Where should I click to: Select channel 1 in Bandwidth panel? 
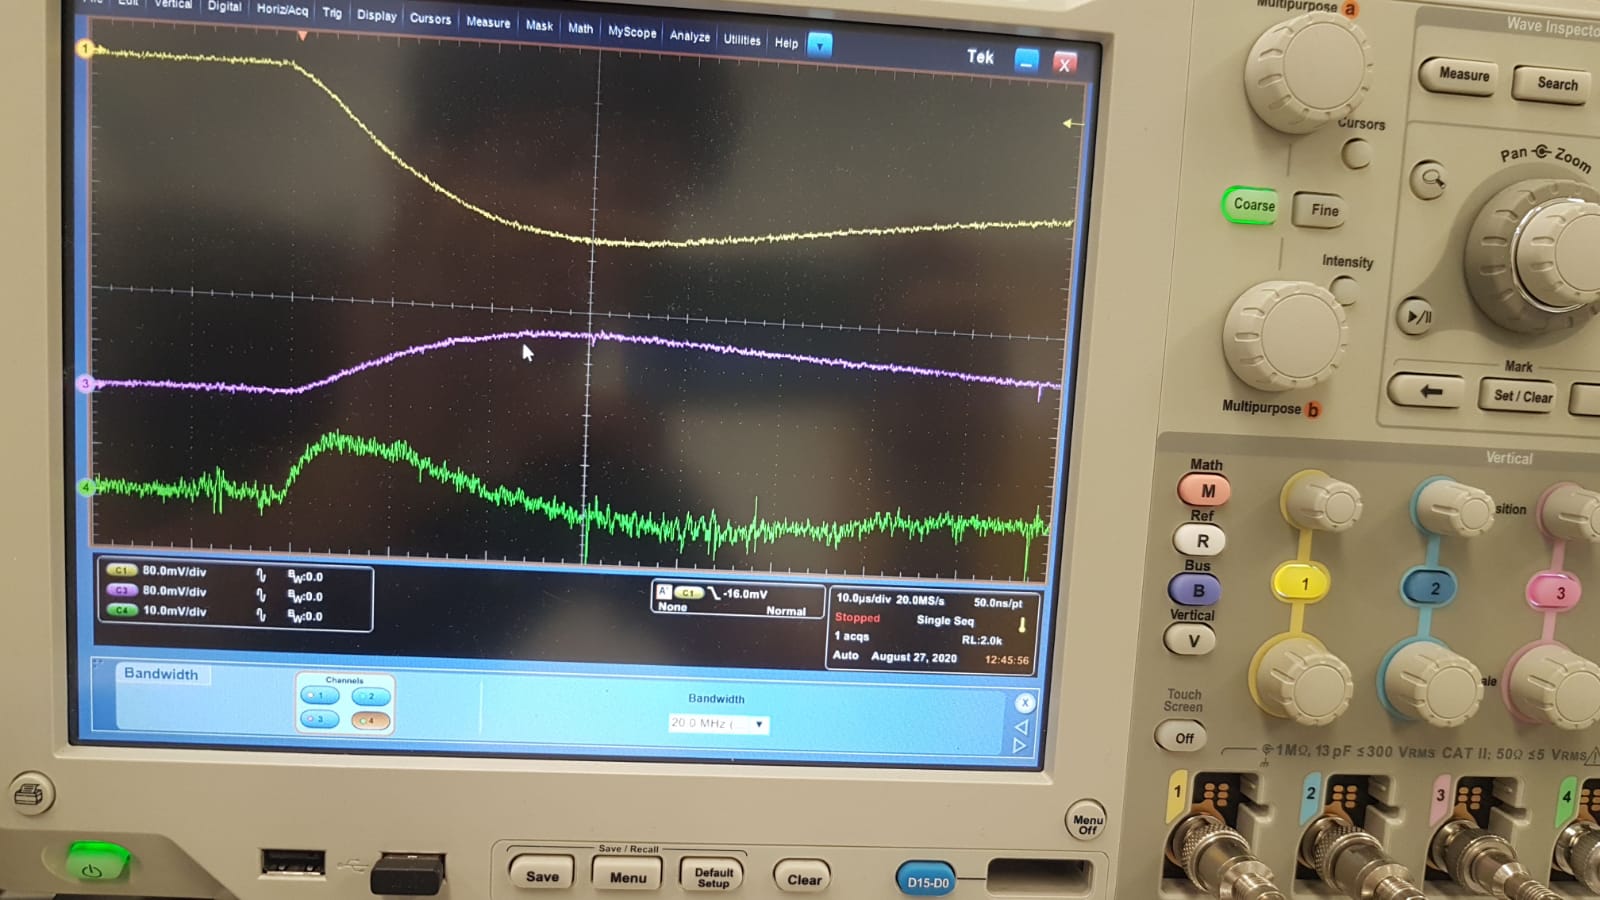tap(319, 696)
